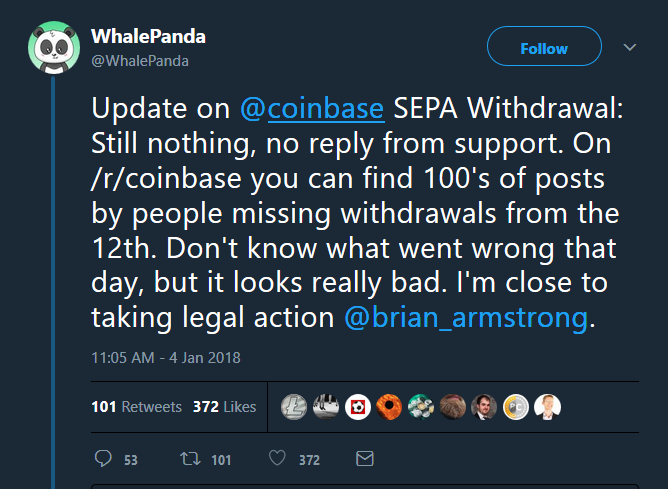This screenshot has width=668, height=489.
Task: Click the red camera-logo liker avatar
Action: pyautogui.click(x=359, y=407)
